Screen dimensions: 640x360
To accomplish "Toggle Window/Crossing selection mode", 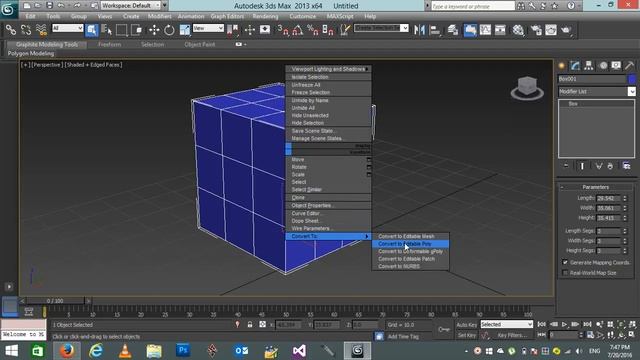I will click(x=137, y=30).
